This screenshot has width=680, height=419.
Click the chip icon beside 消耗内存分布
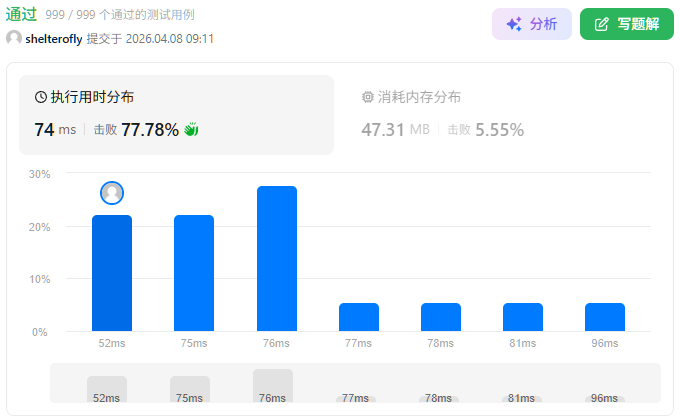(367, 97)
